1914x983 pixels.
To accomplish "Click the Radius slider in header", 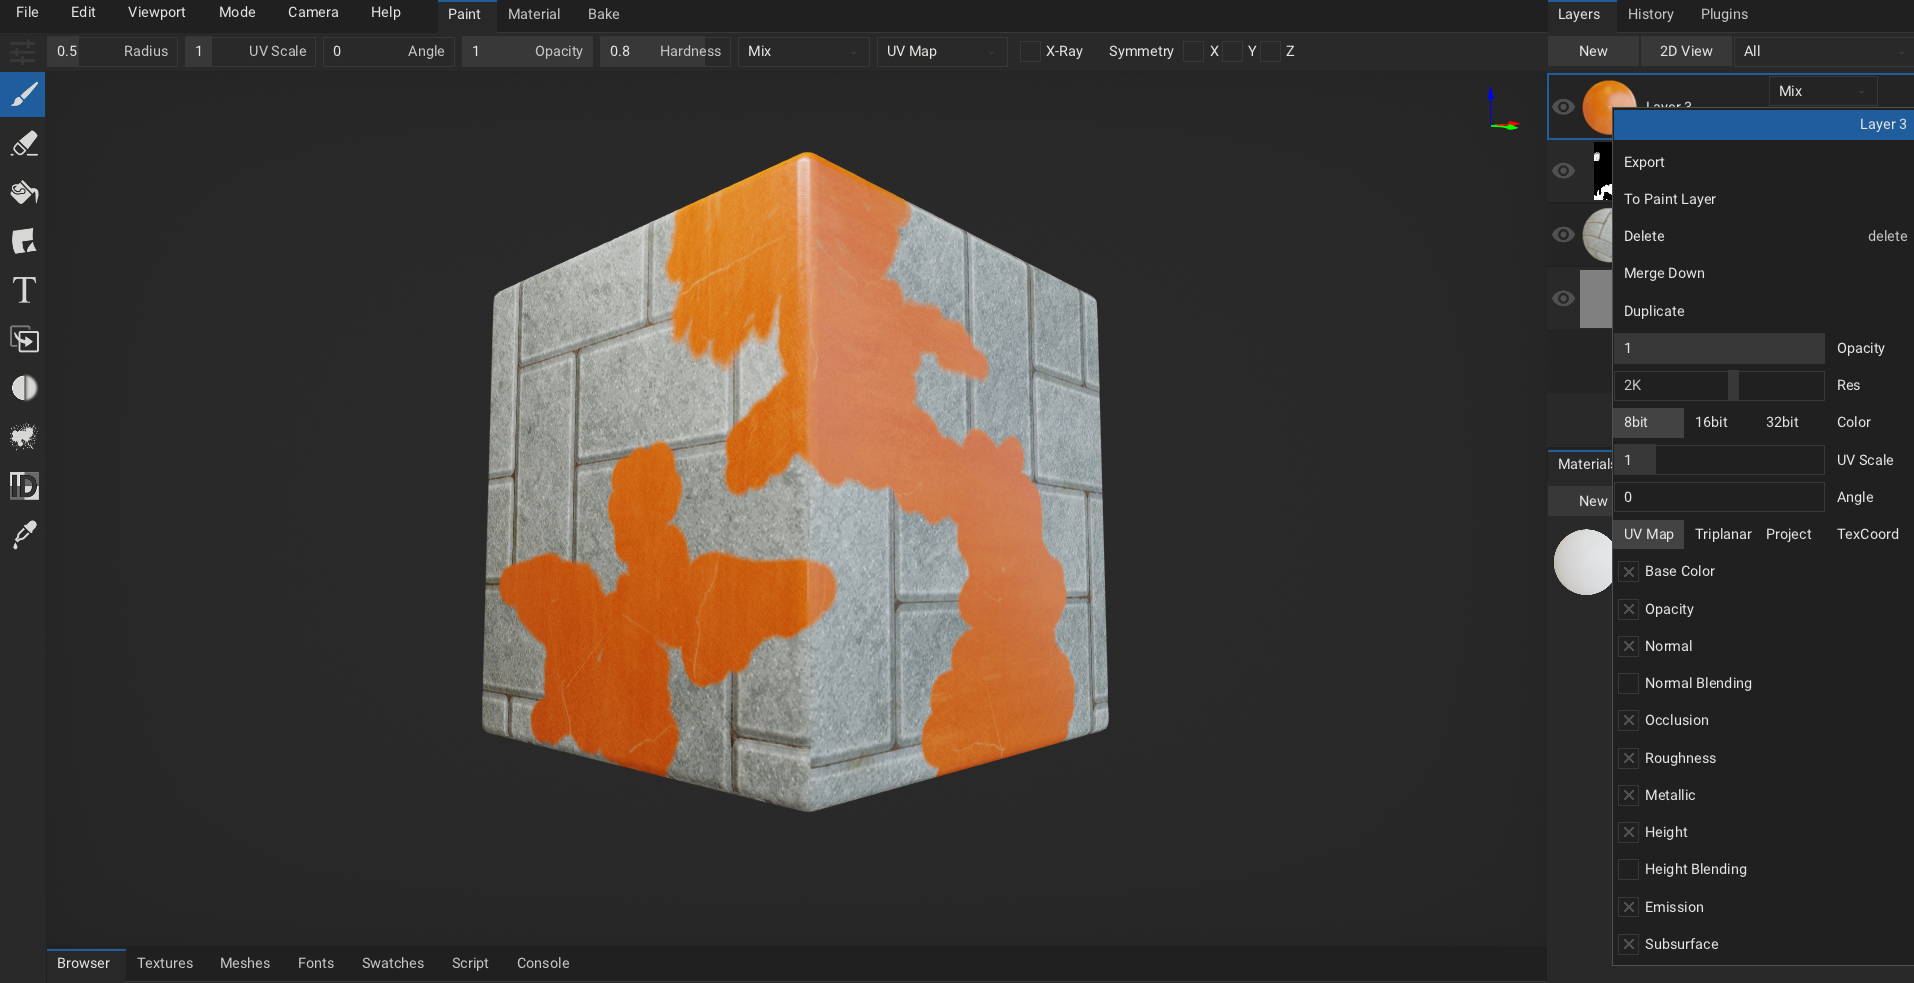I will coord(112,51).
